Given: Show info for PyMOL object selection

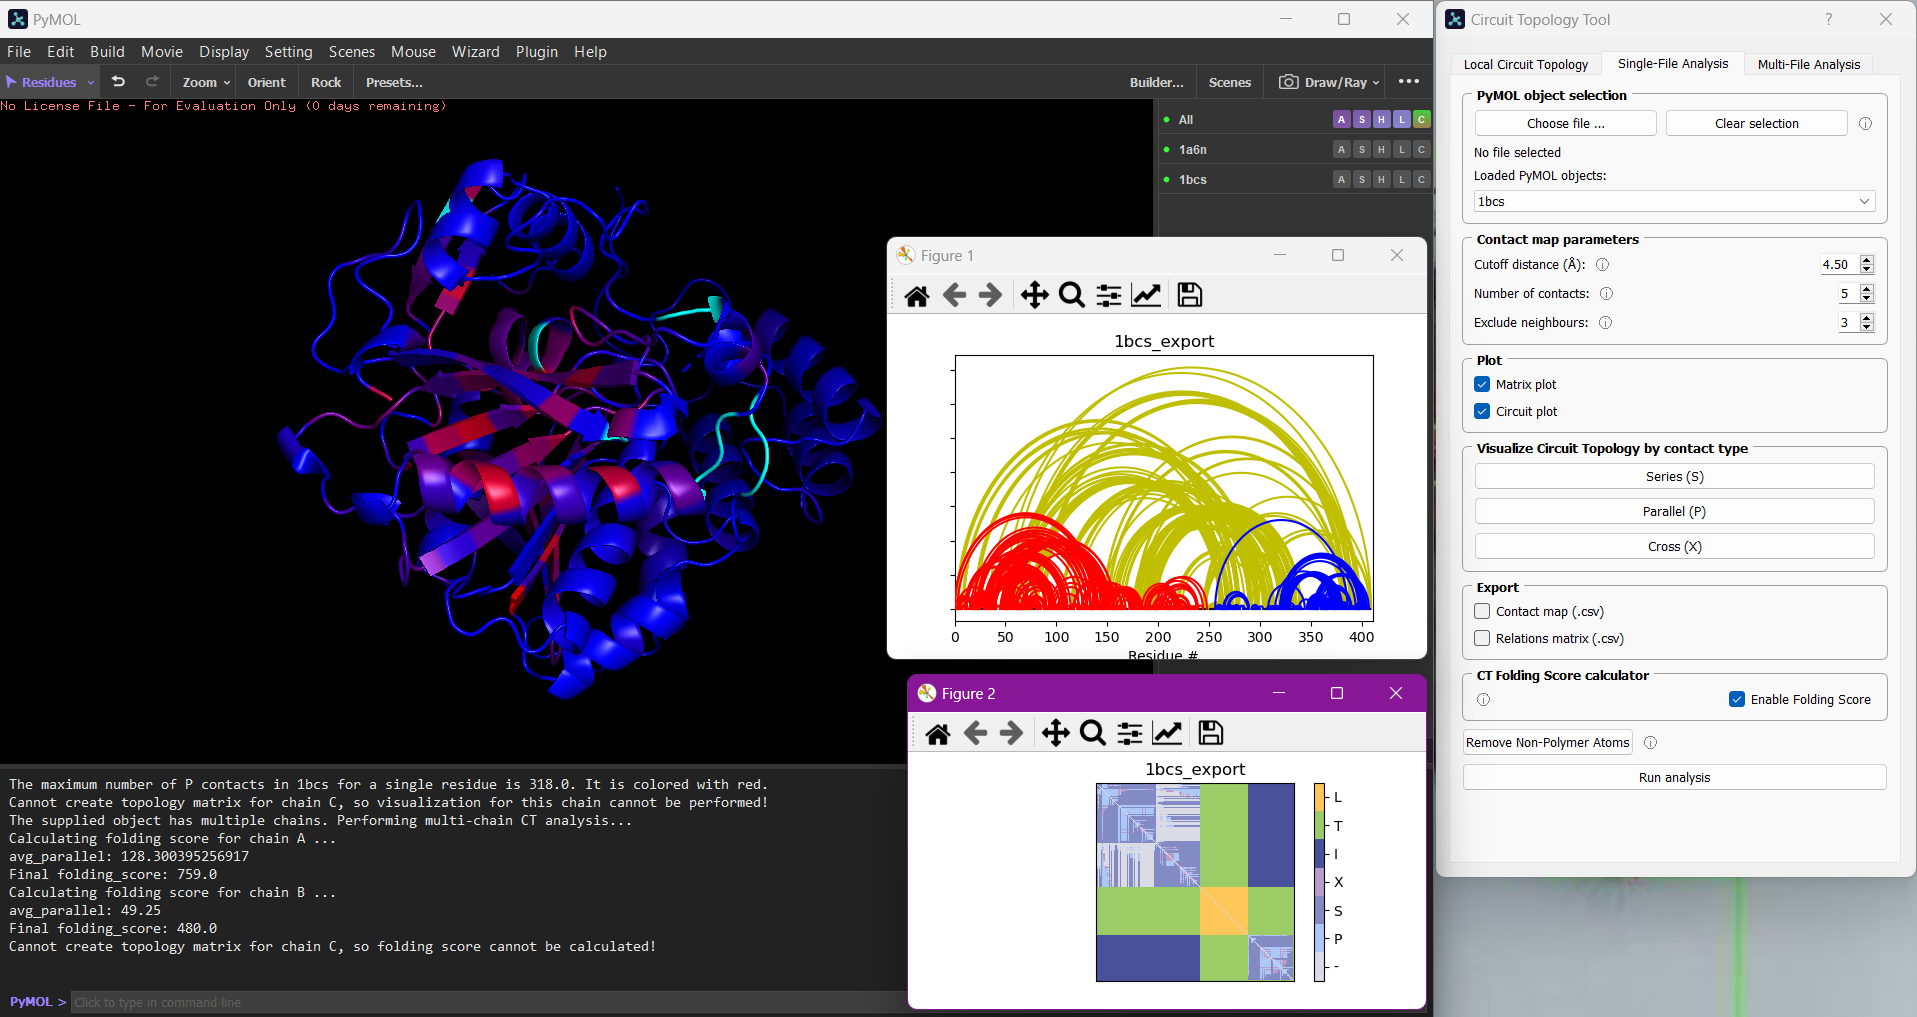Looking at the screenshot, I should 1865,124.
